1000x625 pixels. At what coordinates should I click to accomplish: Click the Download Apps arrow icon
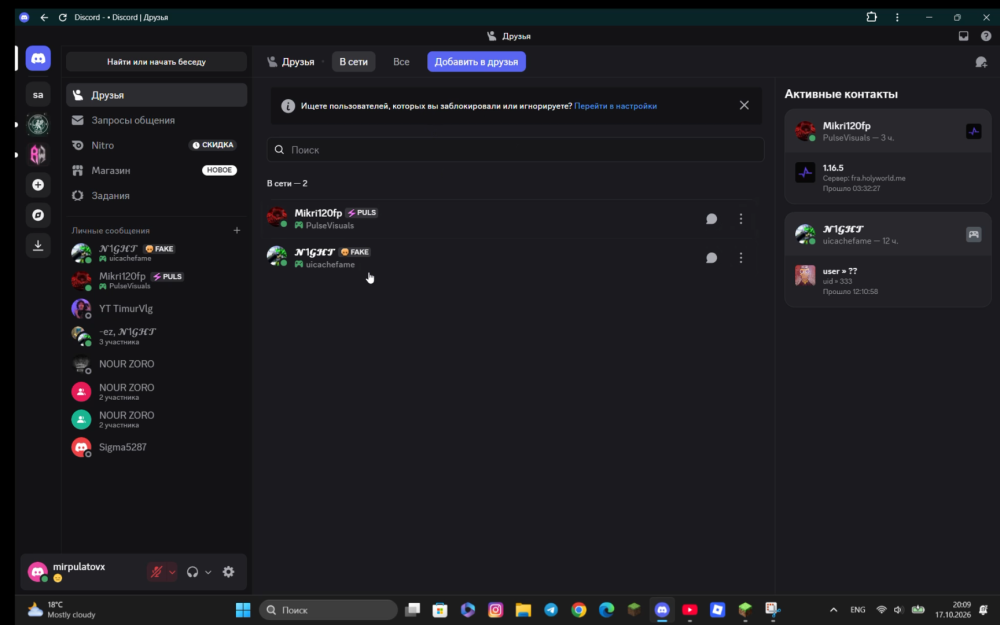pyautogui.click(x=38, y=246)
